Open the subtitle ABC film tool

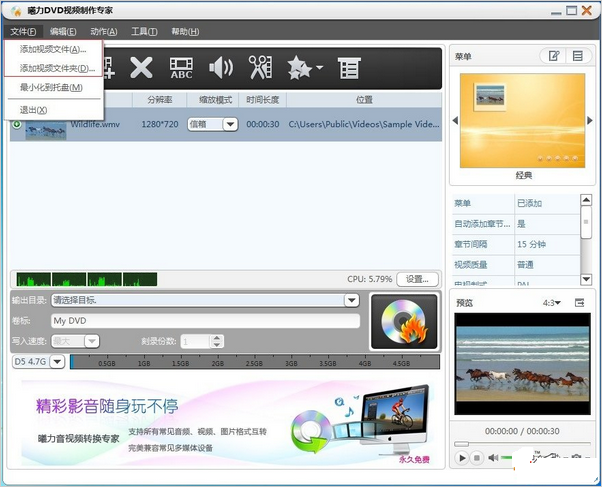[182, 68]
